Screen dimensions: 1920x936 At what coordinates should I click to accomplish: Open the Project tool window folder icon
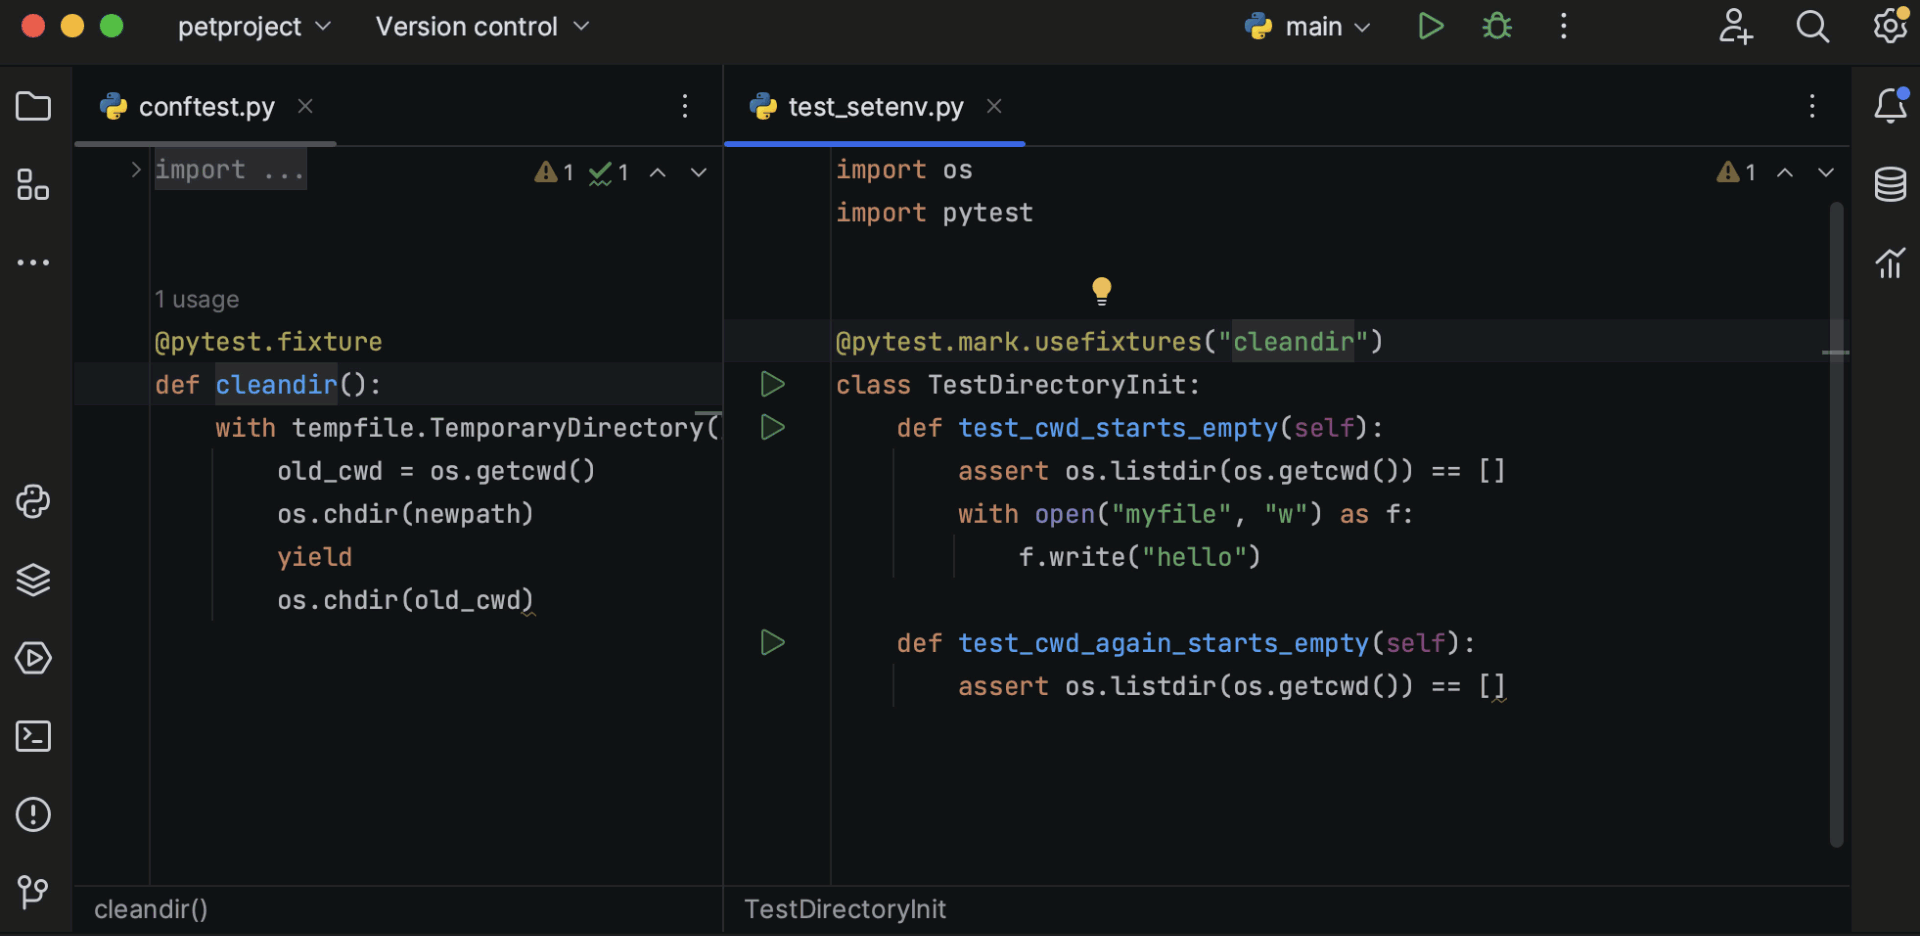[33, 106]
